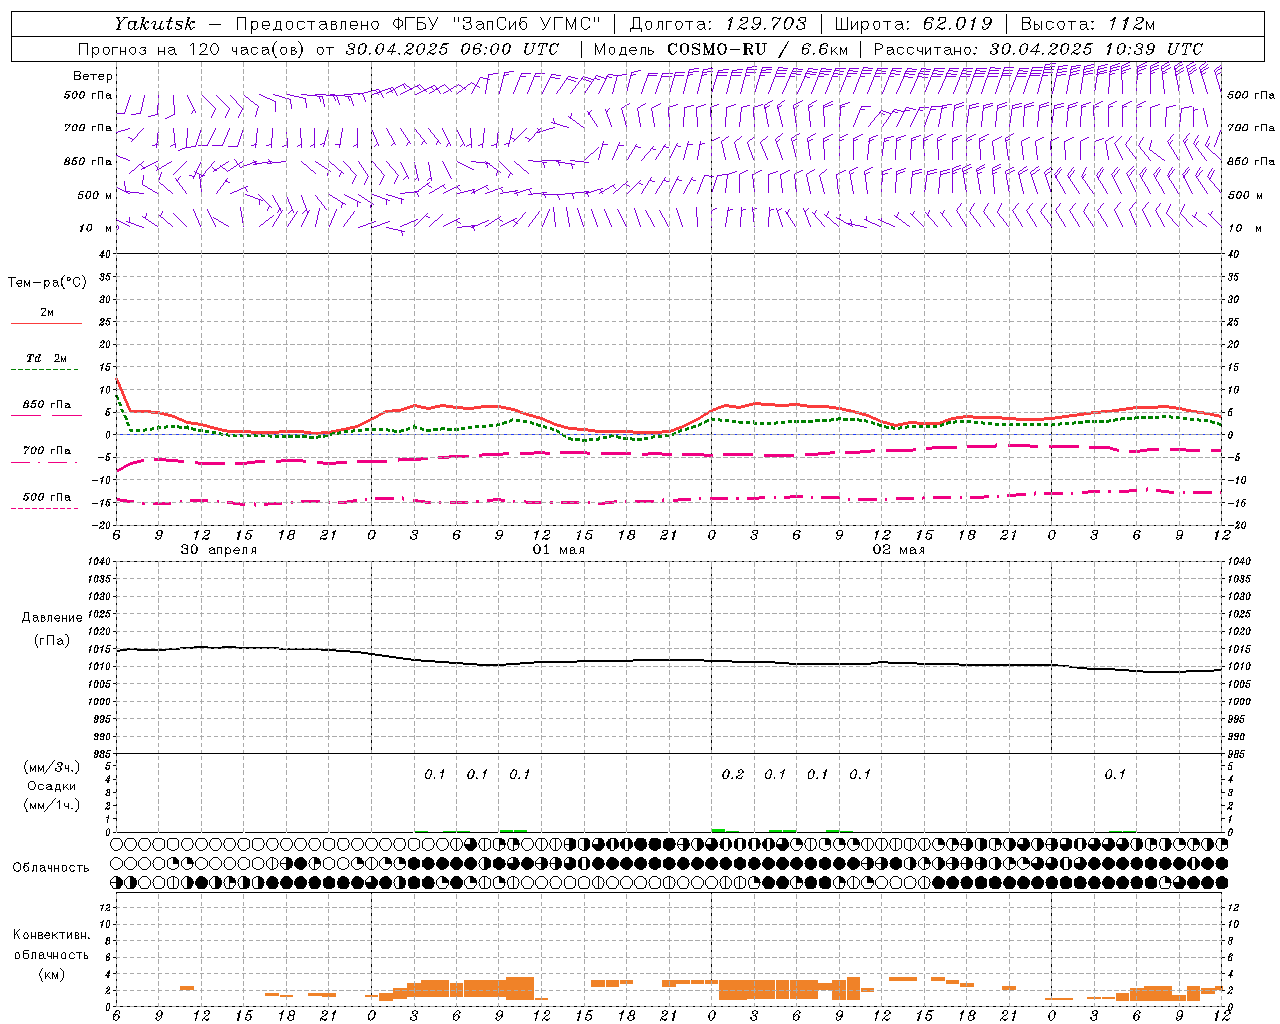Select the "(мм/3ч.)" precipitation unit label
This screenshot has width=1280, height=1024.
click(x=52, y=767)
